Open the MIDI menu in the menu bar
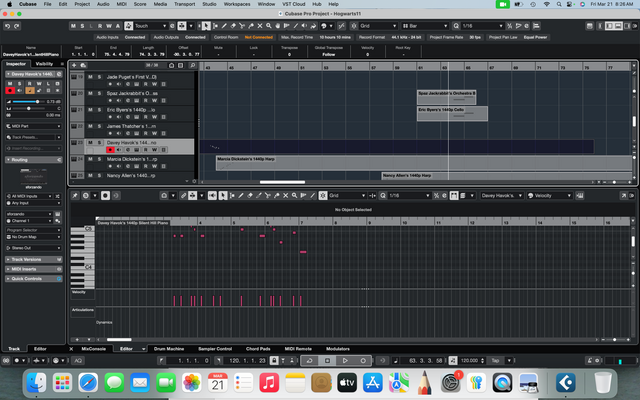Screen dimensions: 640x400 (122, 4)
